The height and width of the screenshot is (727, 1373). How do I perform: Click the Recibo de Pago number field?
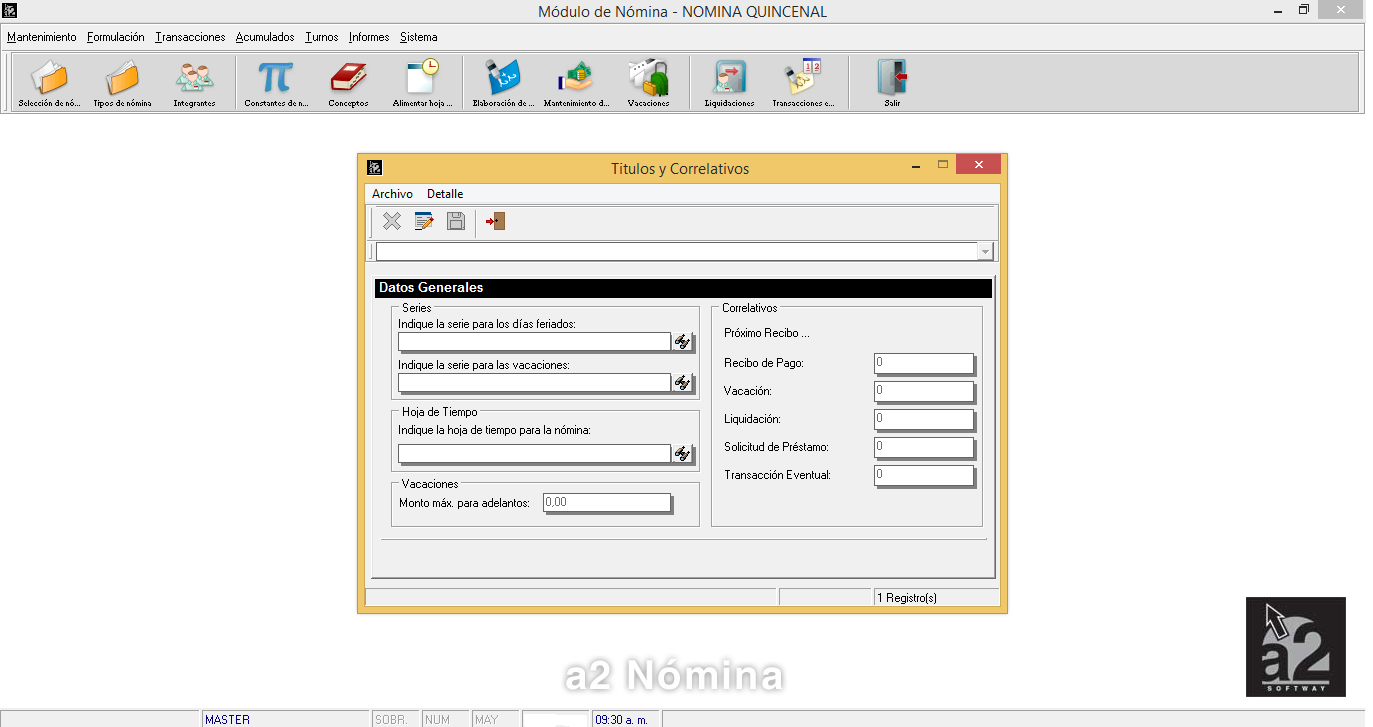pyautogui.click(x=924, y=363)
